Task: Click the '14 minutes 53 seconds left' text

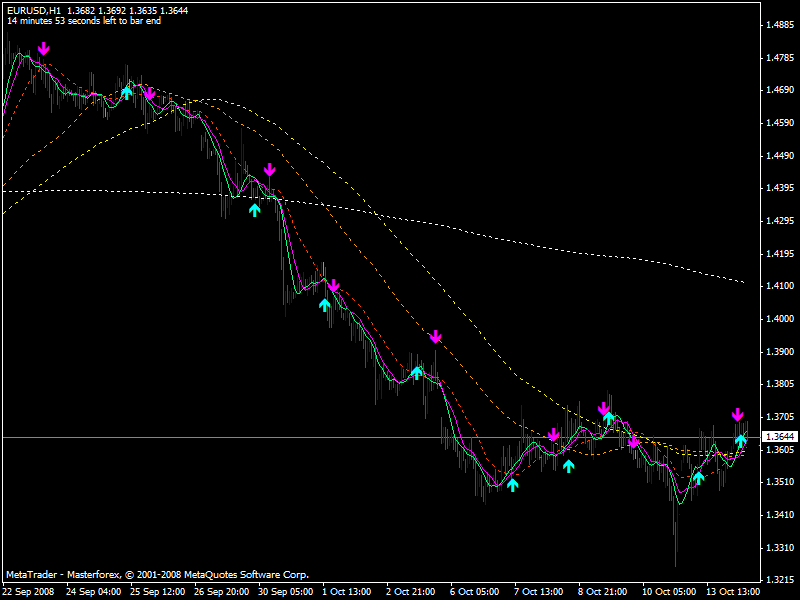Action: pyautogui.click(x=84, y=21)
